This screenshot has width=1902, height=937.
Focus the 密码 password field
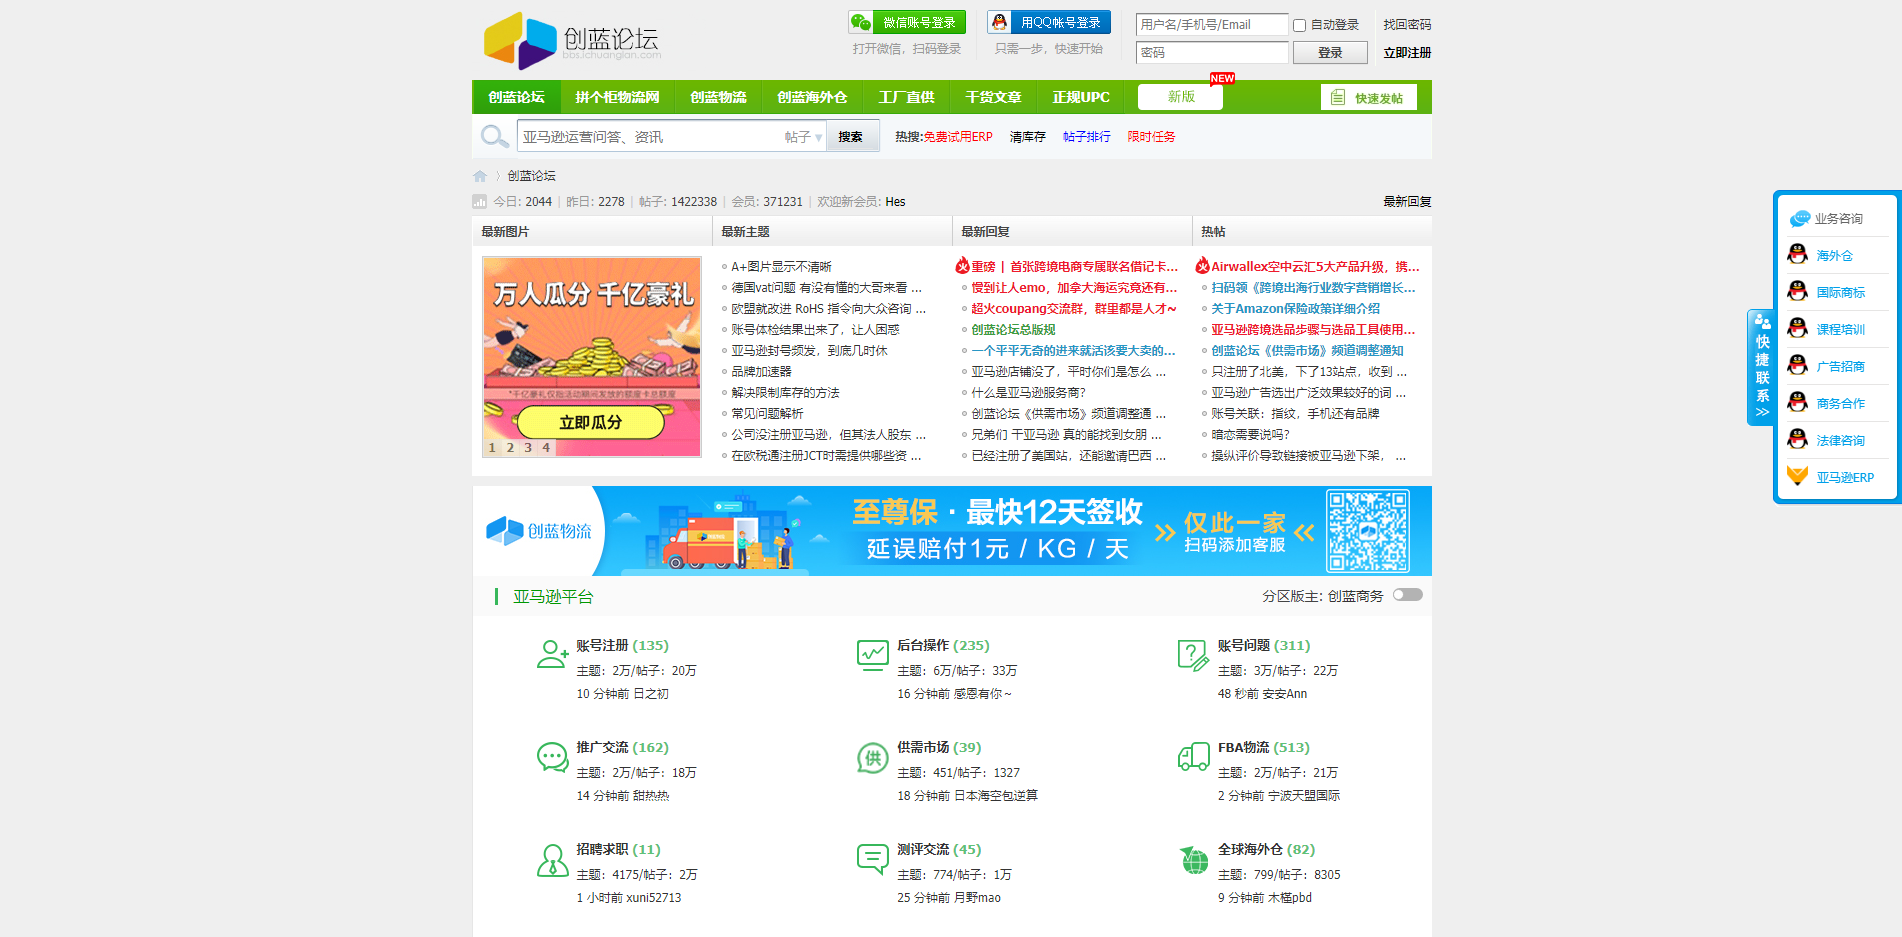point(1212,53)
